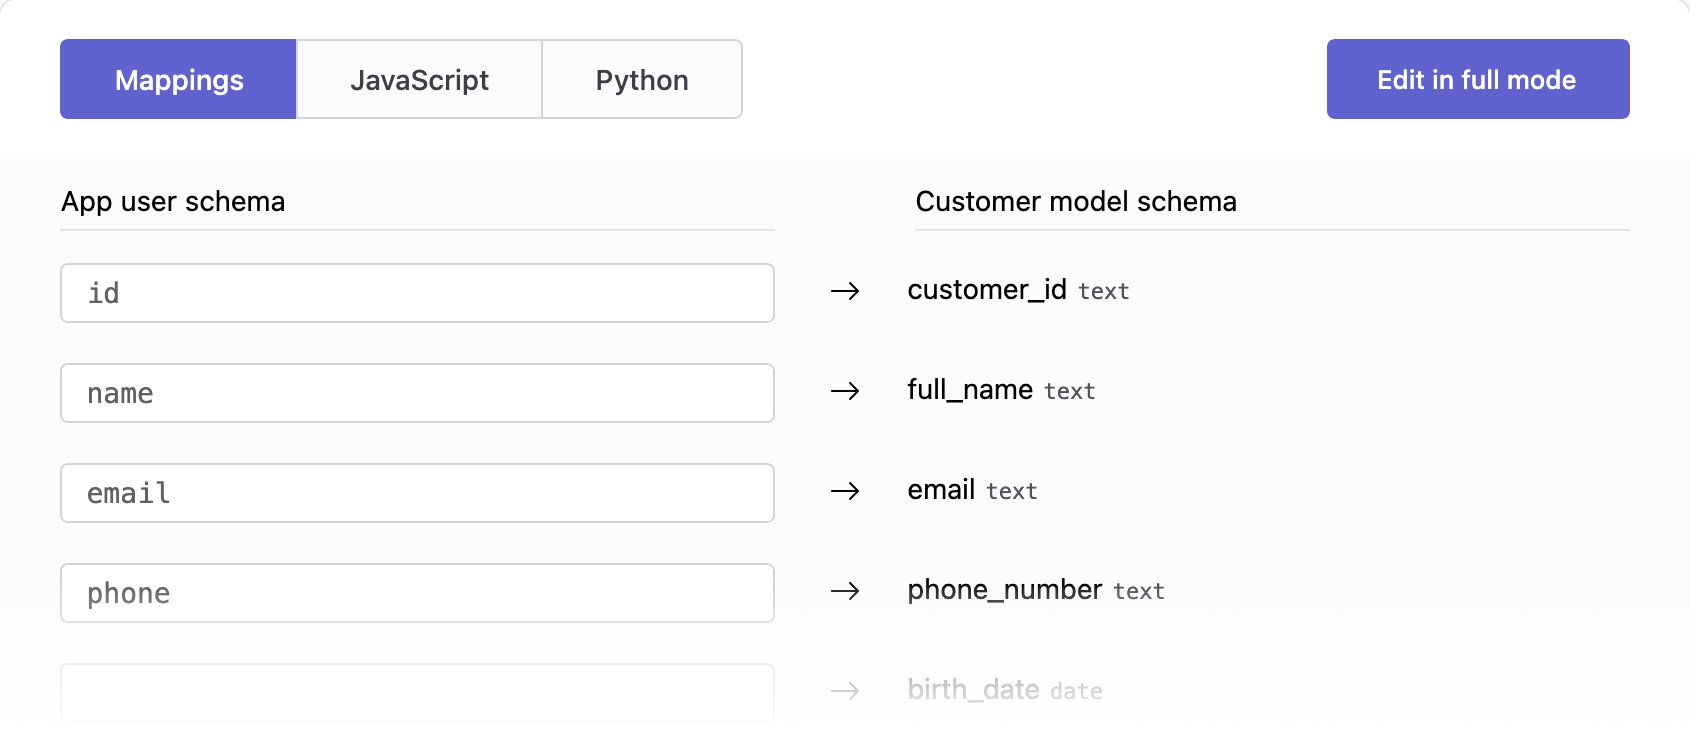Click the arrow icon pointing to full_name

pos(845,391)
